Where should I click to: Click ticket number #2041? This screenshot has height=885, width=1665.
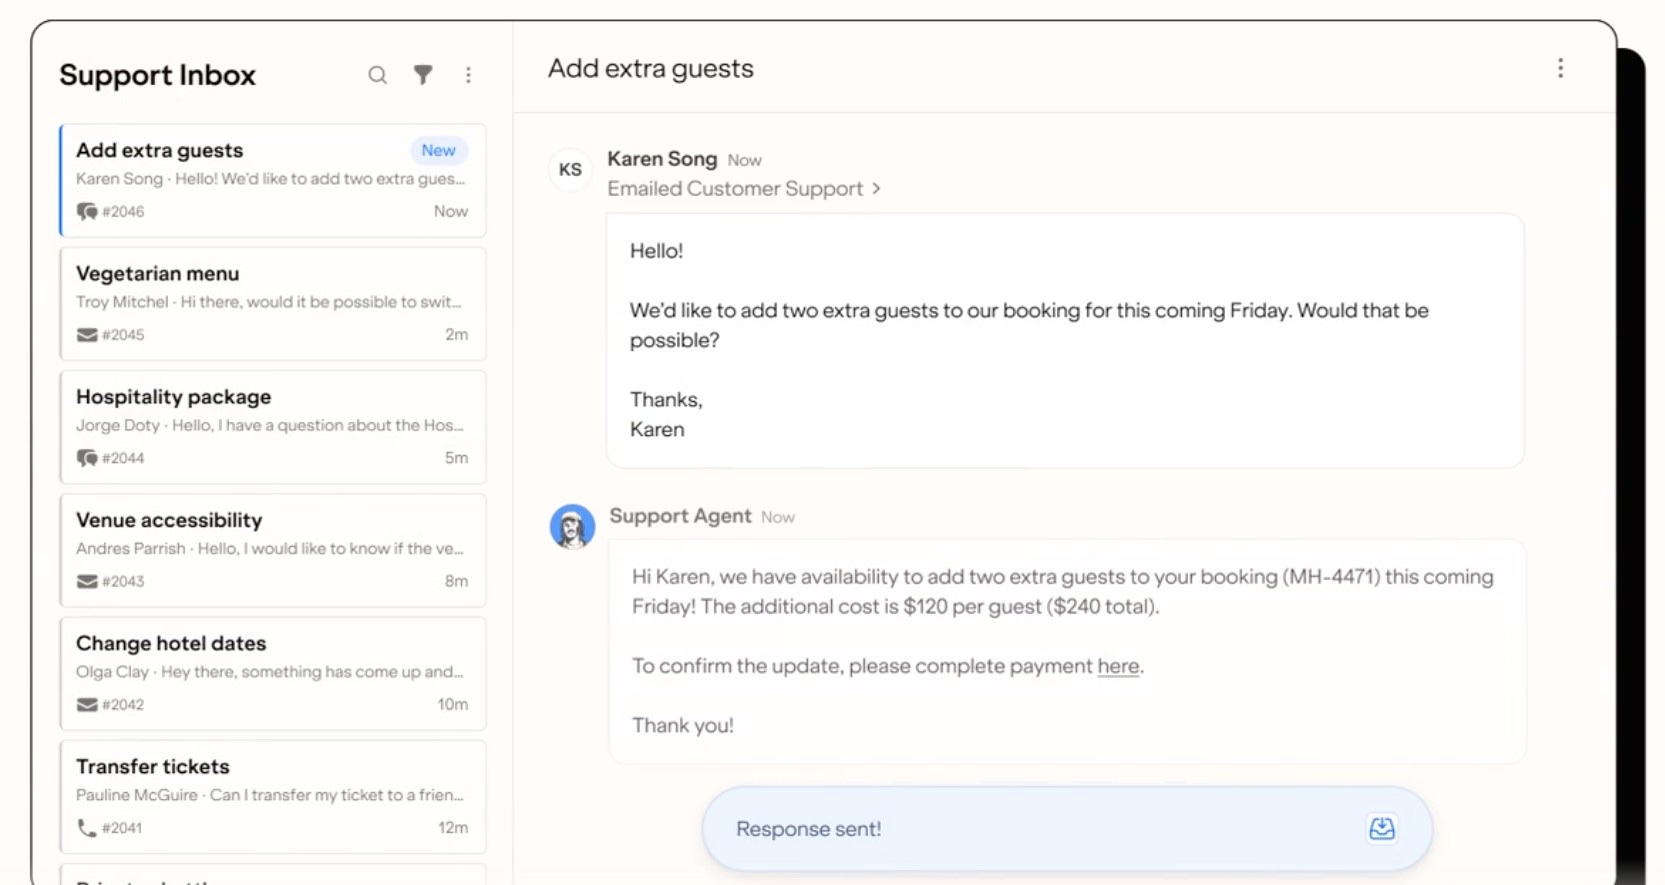tap(122, 828)
